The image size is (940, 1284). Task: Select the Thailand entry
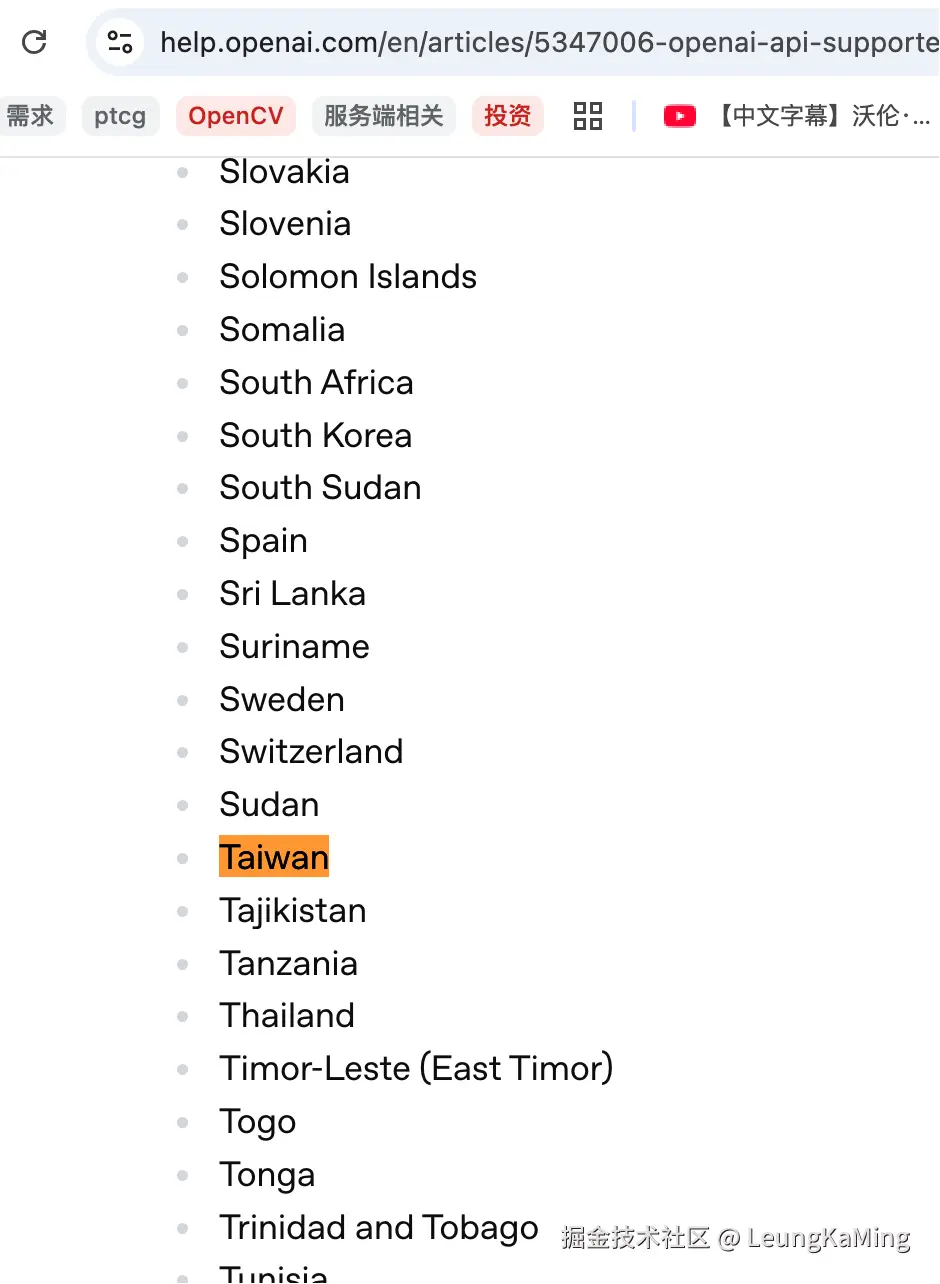pyautogui.click(x=287, y=1015)
